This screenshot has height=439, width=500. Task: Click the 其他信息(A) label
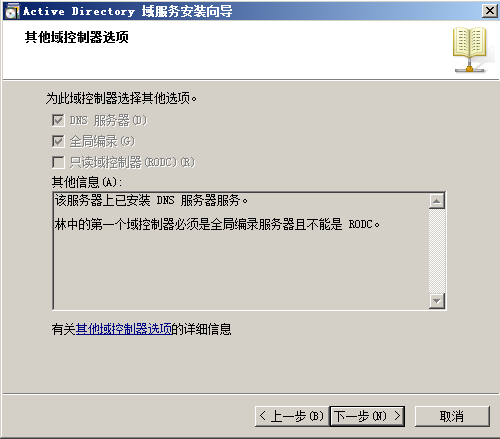(87, 182)
